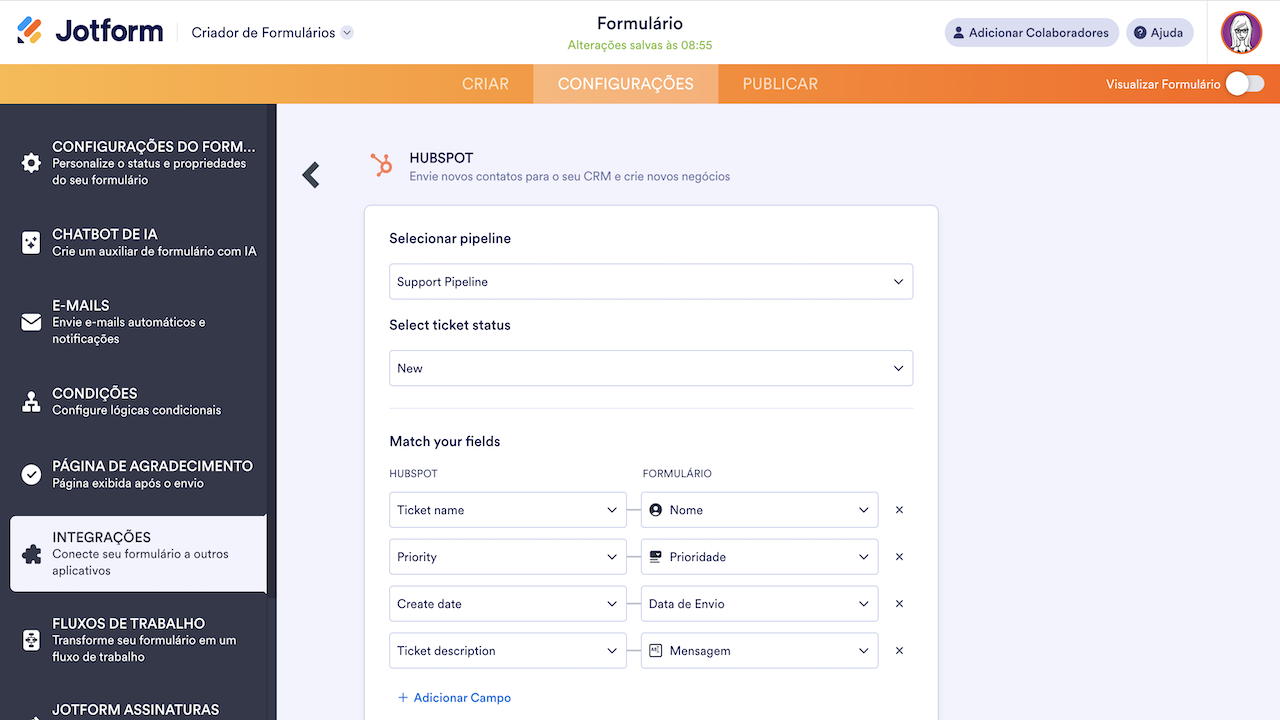
Task: Switch to the CRIAR tab
Action: click(486, 84)
